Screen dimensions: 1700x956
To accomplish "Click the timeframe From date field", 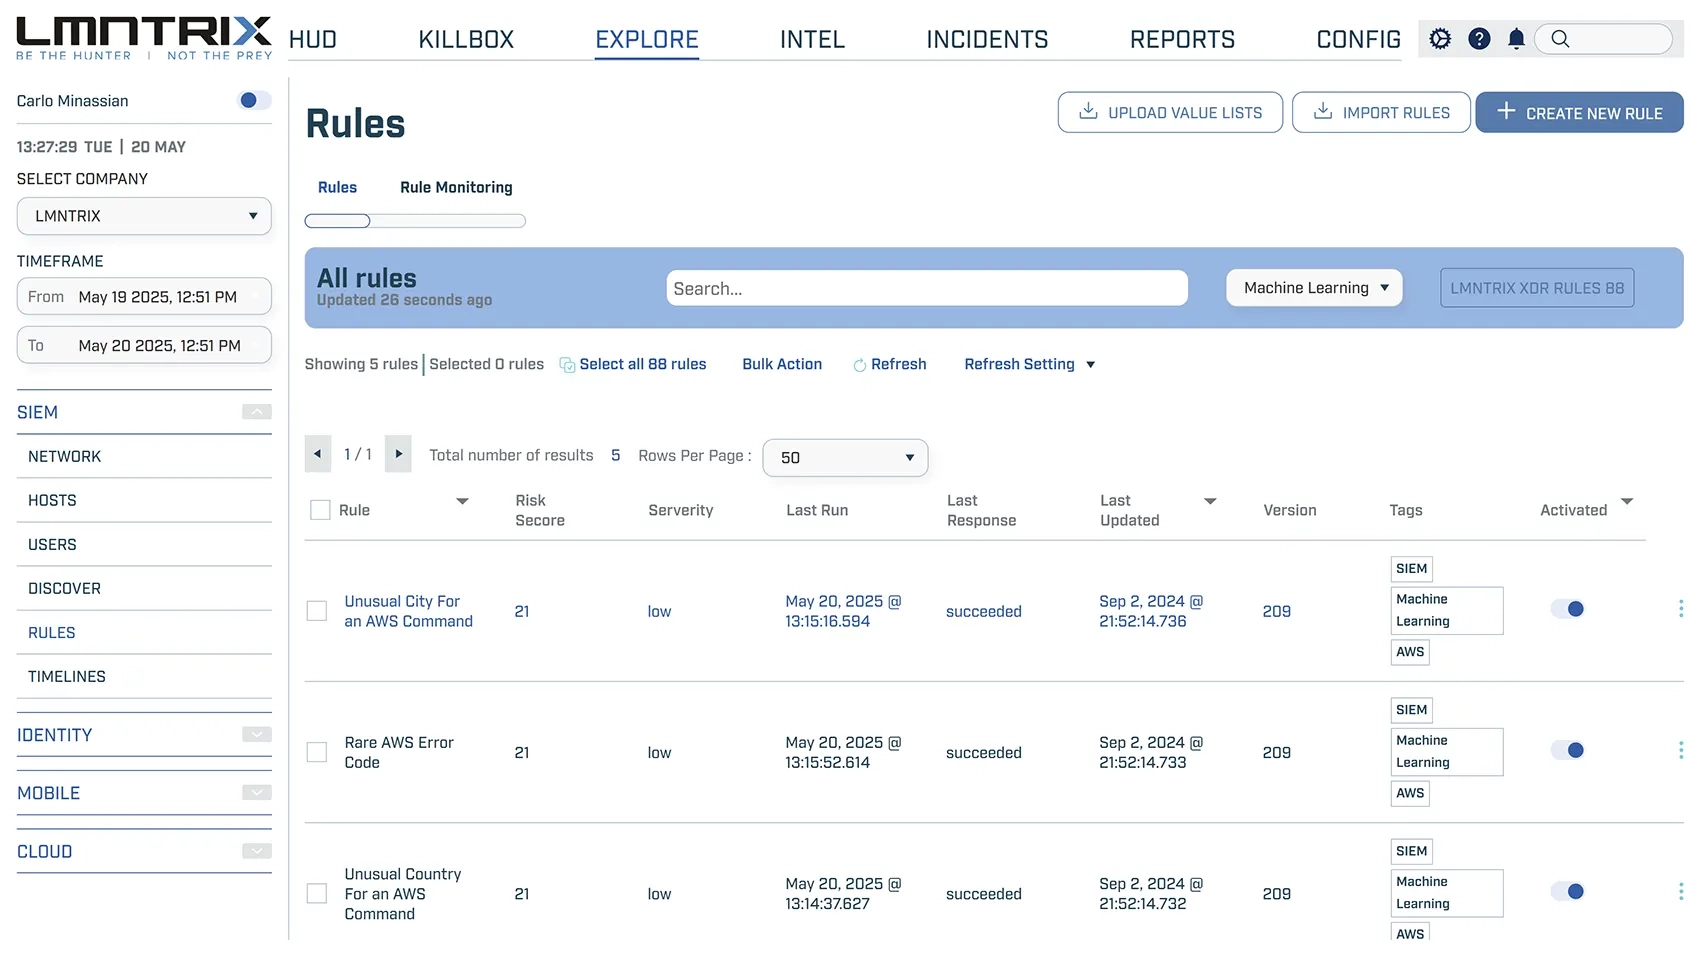I will pyautogui.click(x=144, y=297).
